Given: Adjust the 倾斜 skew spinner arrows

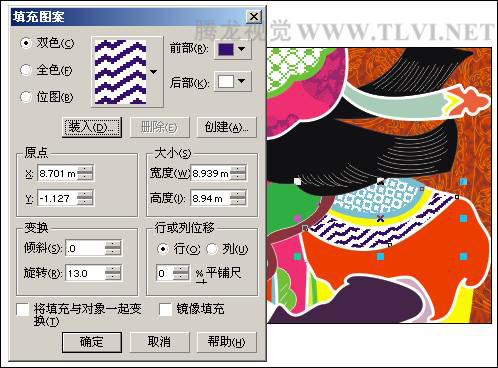Looking at the screenshot, I should [x=113, y=248].
